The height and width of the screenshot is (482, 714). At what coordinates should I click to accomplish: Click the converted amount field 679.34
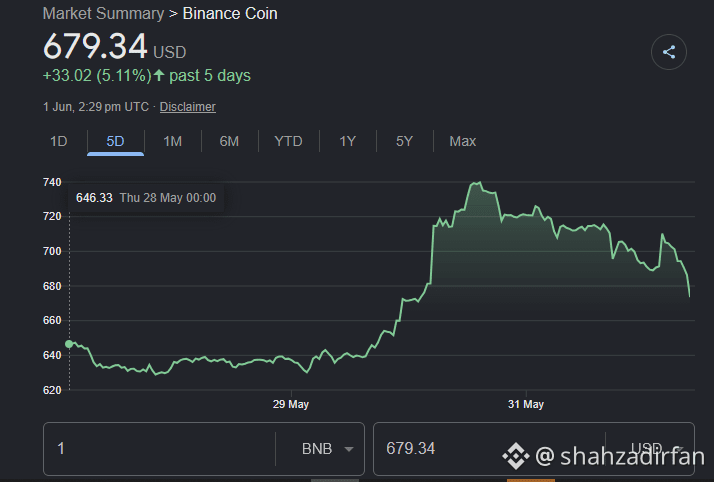coord(490,449)
